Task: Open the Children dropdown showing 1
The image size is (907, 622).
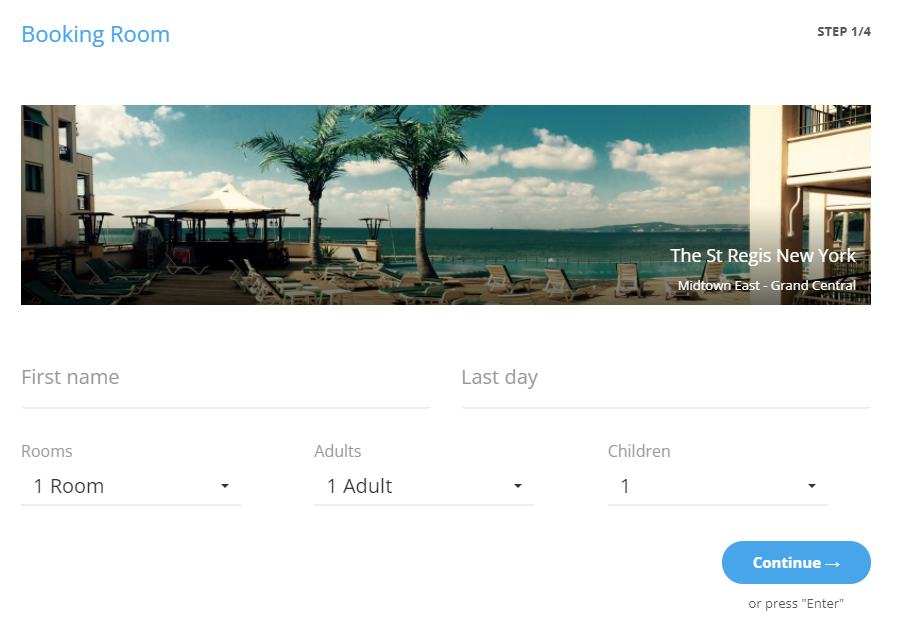Action: coord(718,486)
